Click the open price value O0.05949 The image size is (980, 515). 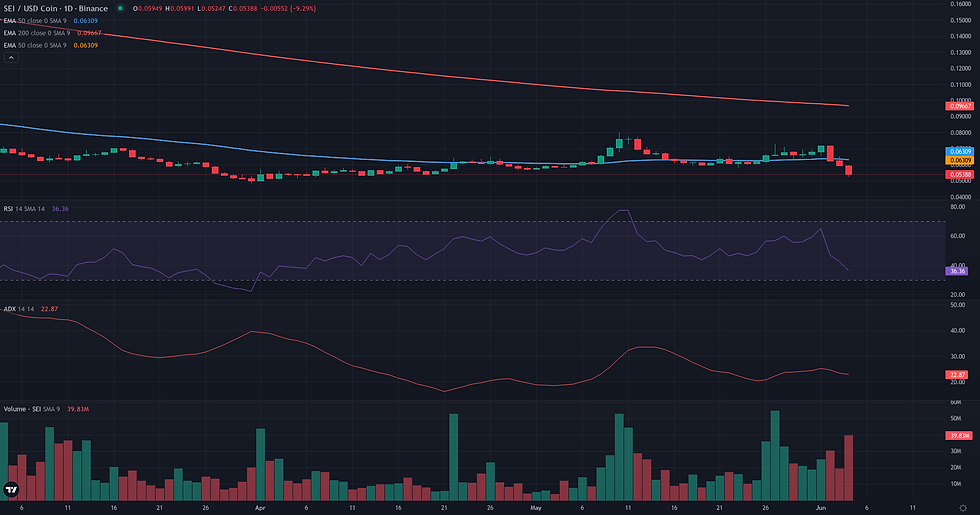coord(147,9)
